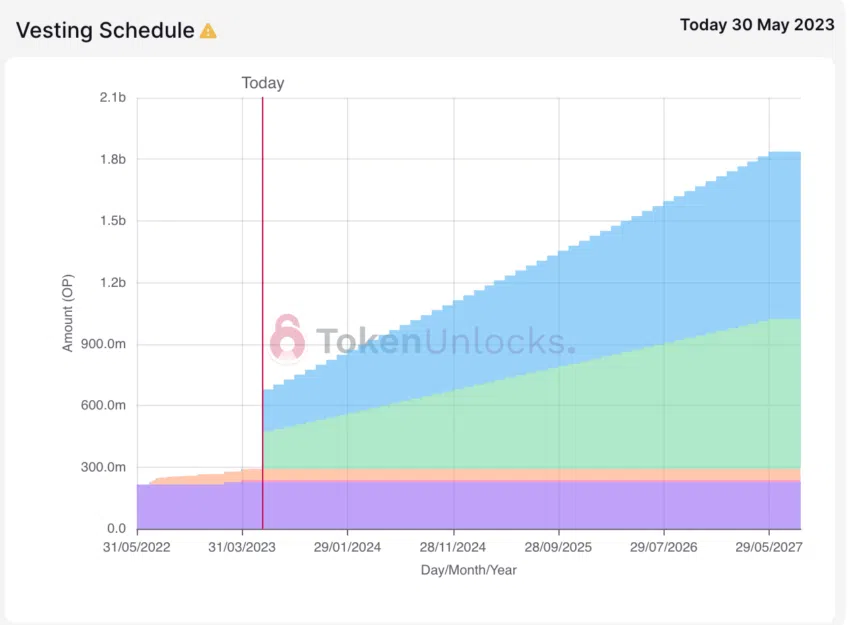Click the blue area of the chart
Image resolution: width=850 pixels, height=625 pixels.
click(x=600, y=300)
